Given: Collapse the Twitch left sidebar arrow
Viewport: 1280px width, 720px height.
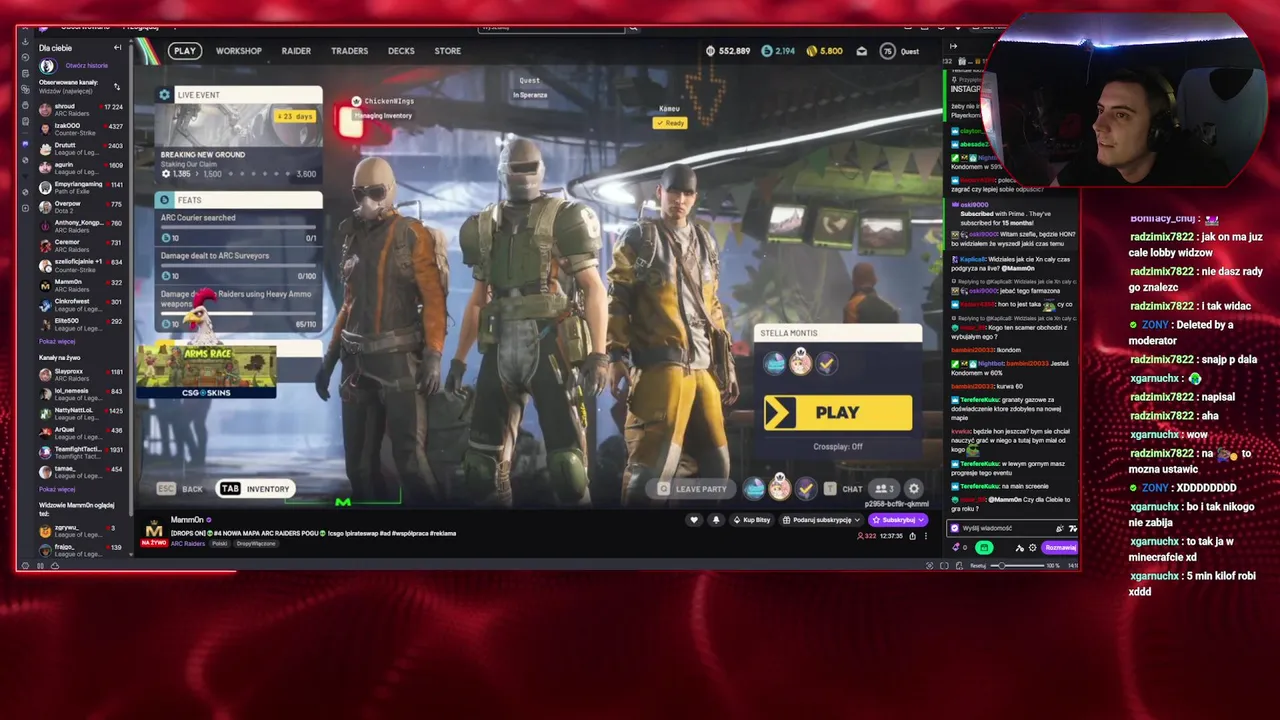Looking at the screenshot, I should tap(117, 48).
